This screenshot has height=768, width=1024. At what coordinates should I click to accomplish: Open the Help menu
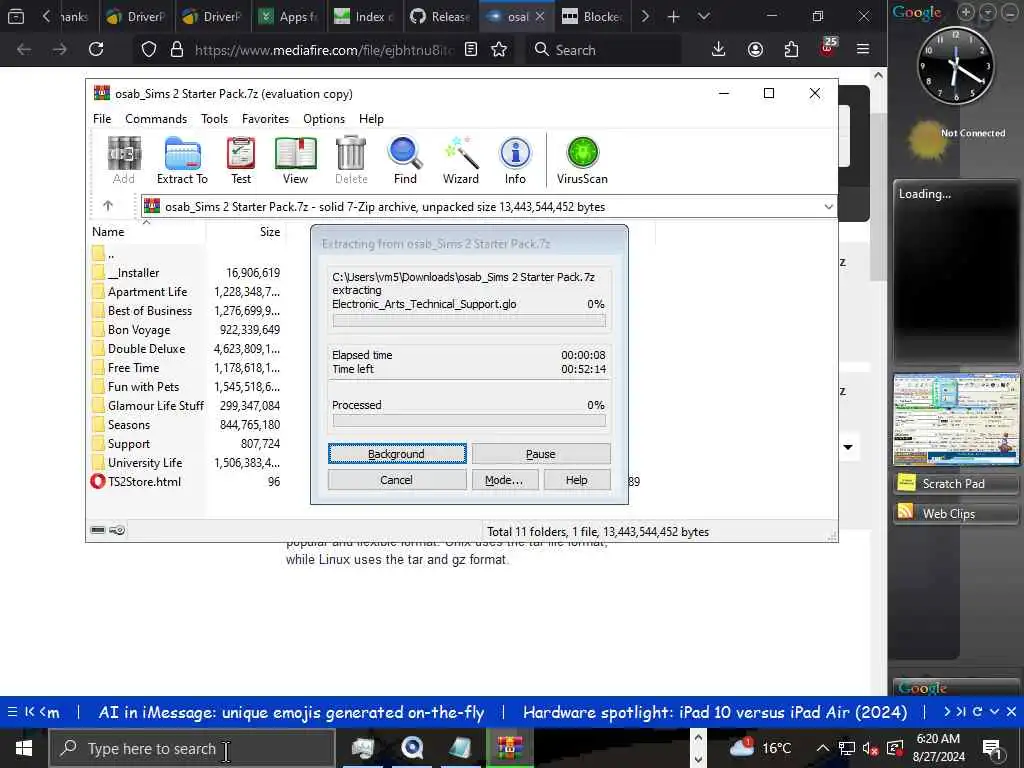tap(371, 119)
